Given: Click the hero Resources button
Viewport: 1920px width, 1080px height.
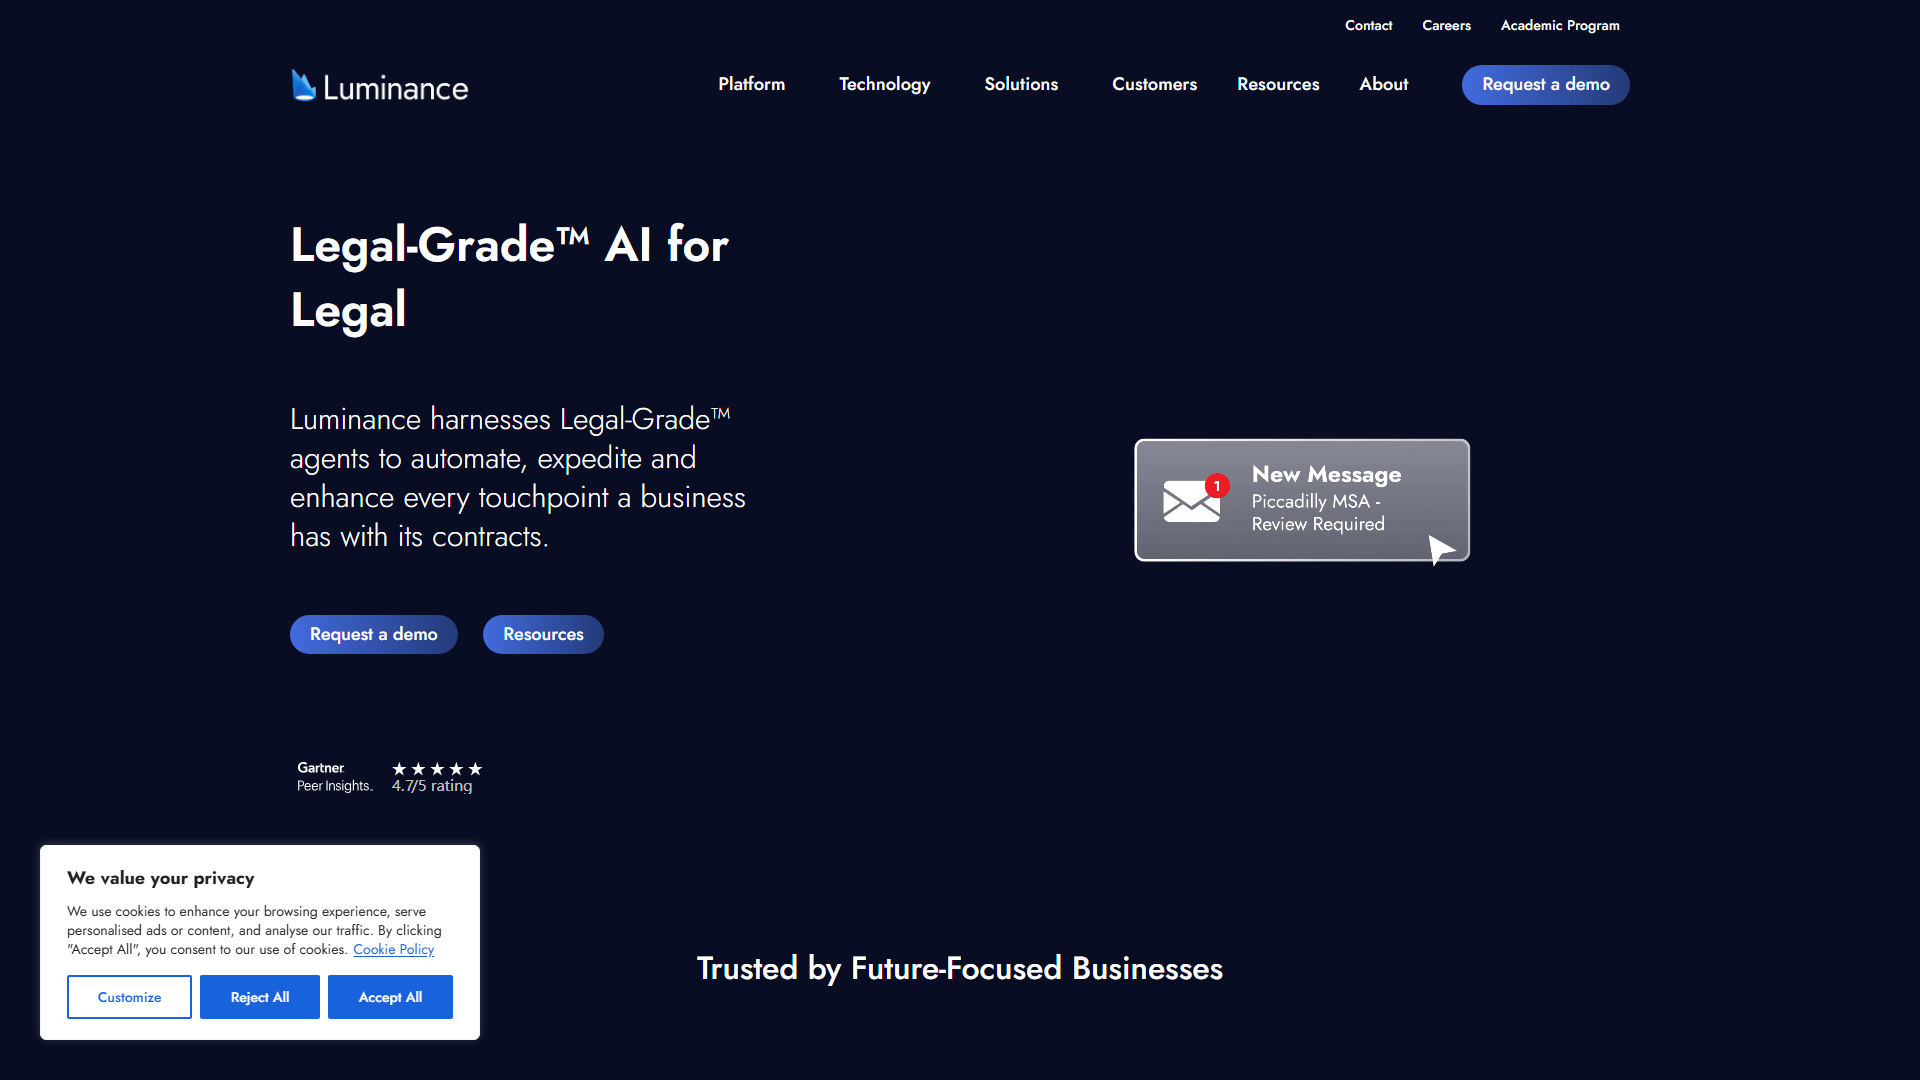Looking at the screenshot, I should point(543,635).
